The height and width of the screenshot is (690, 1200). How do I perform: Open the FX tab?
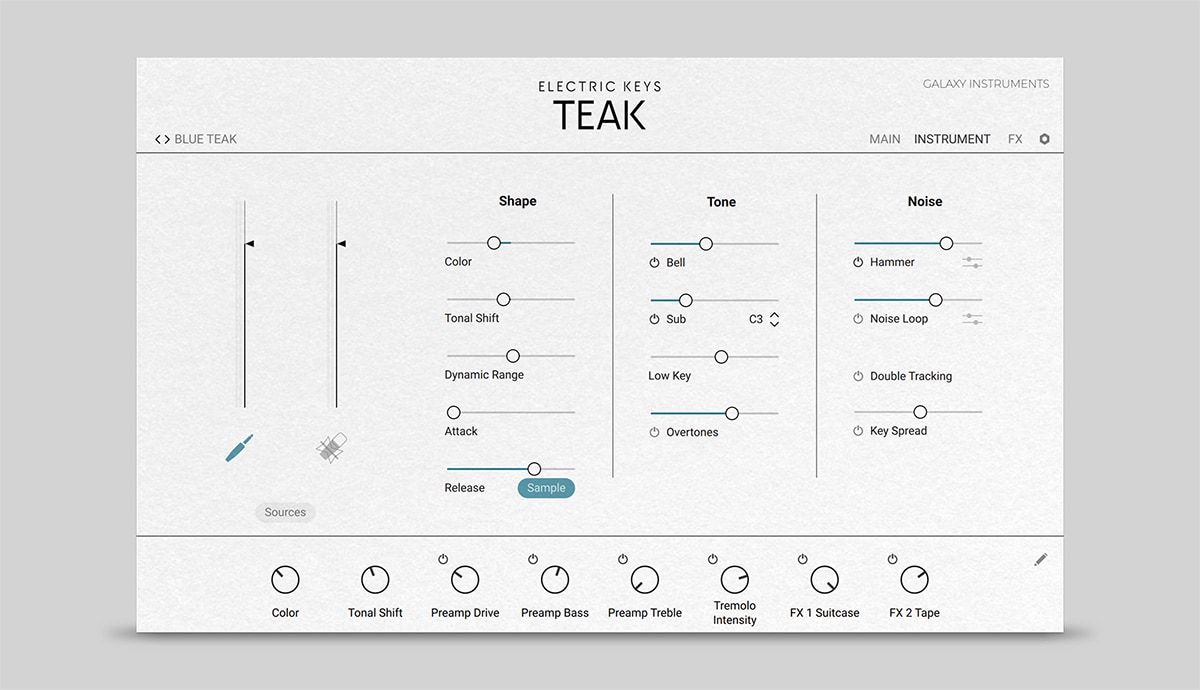tap(1015, 139)
